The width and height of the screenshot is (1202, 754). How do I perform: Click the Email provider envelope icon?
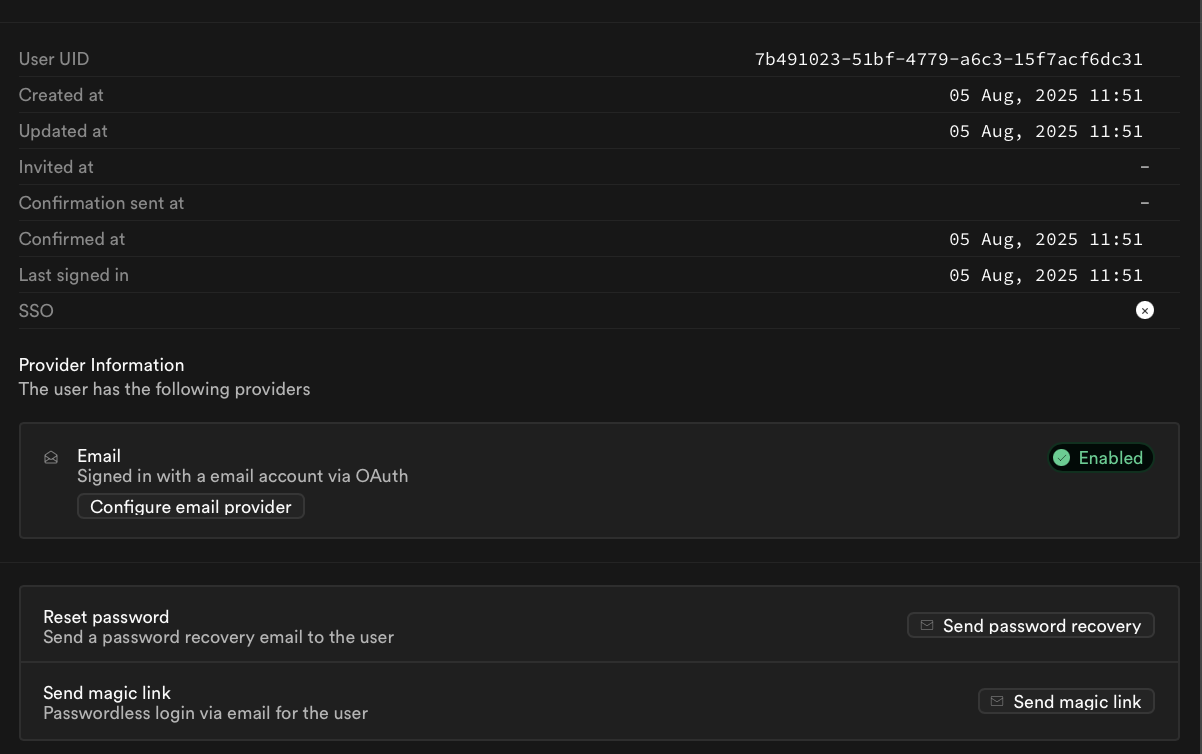point(51,458)
